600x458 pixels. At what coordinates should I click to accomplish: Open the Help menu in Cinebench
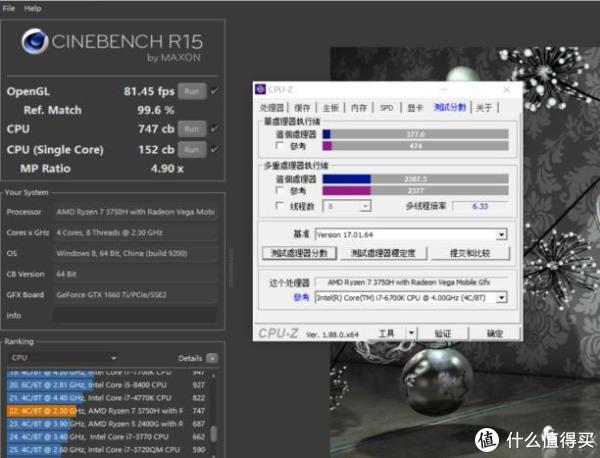click(33, 8)
